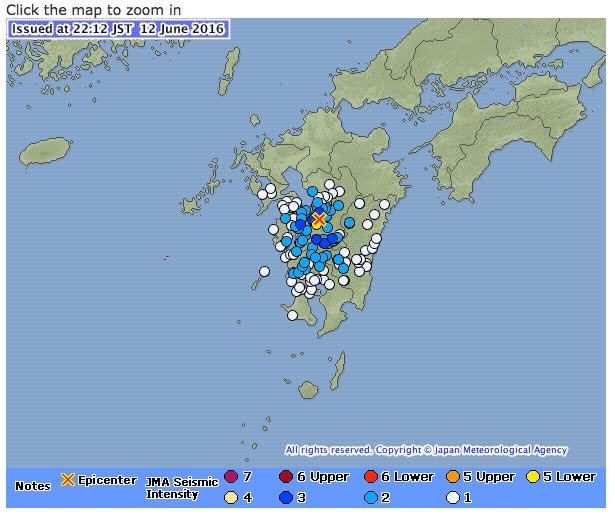Image resolution: width=615 pixels, height=518 pixels.
Task: Select the white intensity 1 legend circle
Action: point(453,496)
